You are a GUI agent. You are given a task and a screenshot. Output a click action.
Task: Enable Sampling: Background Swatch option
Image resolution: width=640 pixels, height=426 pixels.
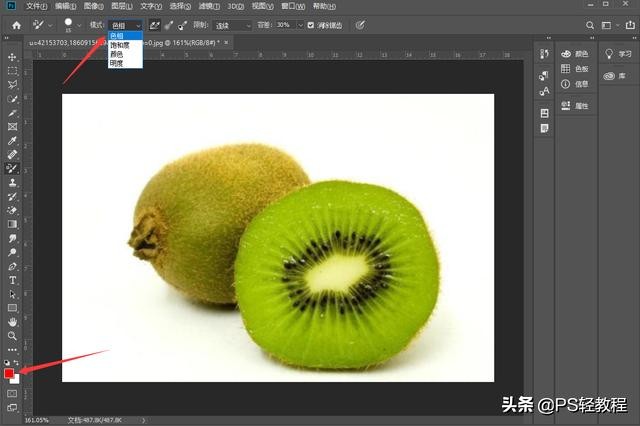tap(182, 25)
